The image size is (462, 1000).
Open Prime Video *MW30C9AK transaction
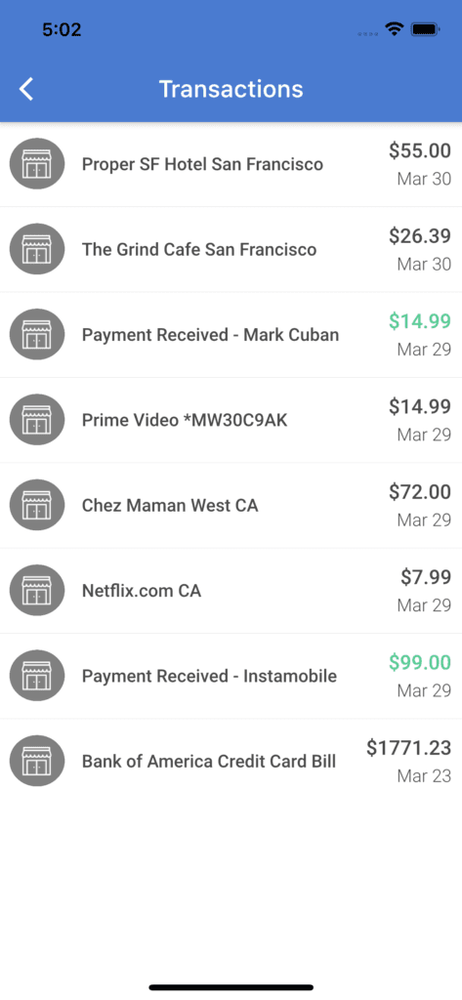pyautogui.click(x=231, y=420)
